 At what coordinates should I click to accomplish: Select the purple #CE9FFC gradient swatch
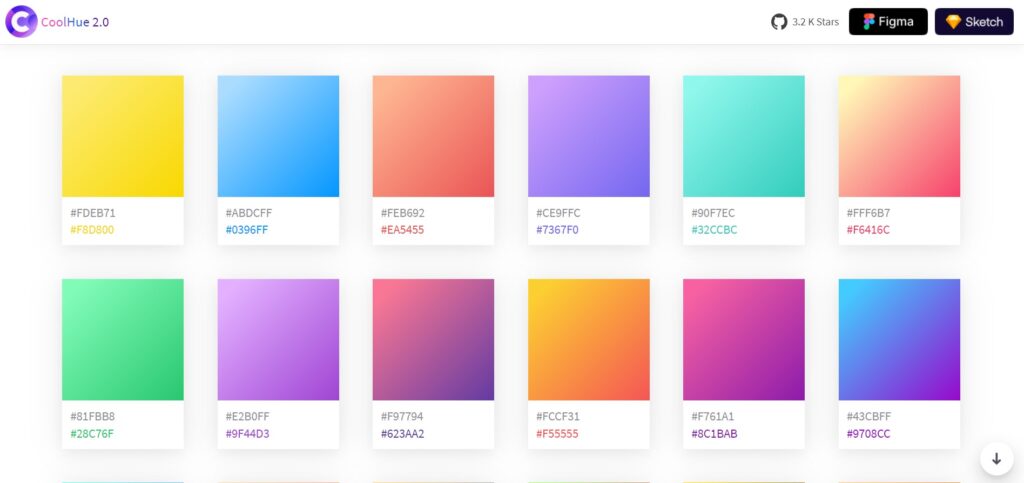coord(588,136)
